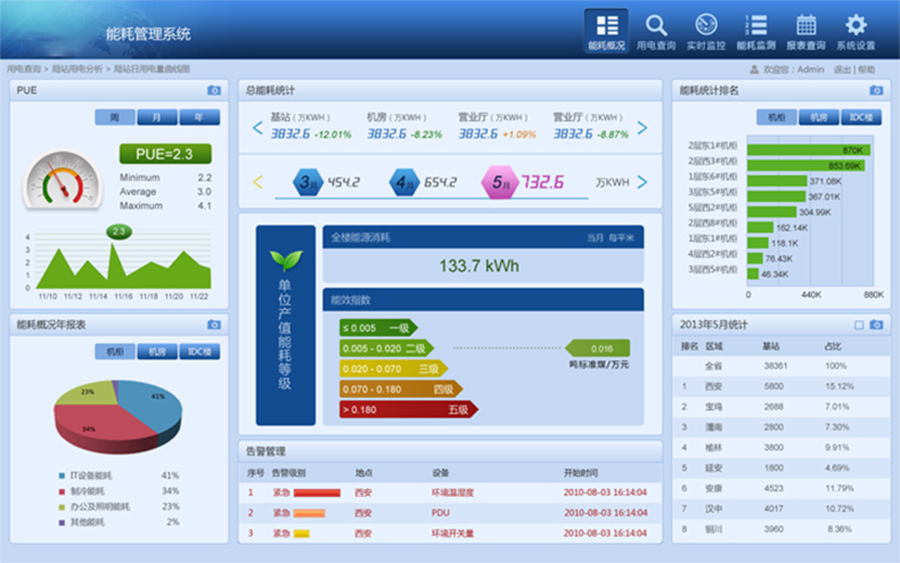Click camera icon in 能耗概况年报表 panel header
Screen dimensions: 900x563
[214, 325]
